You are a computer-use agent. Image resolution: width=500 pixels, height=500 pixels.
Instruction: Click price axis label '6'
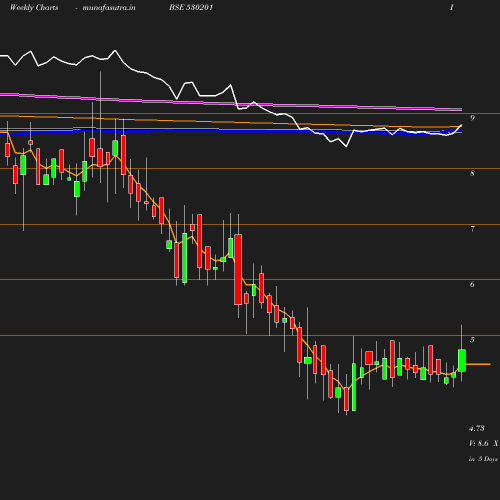(472, 284)
